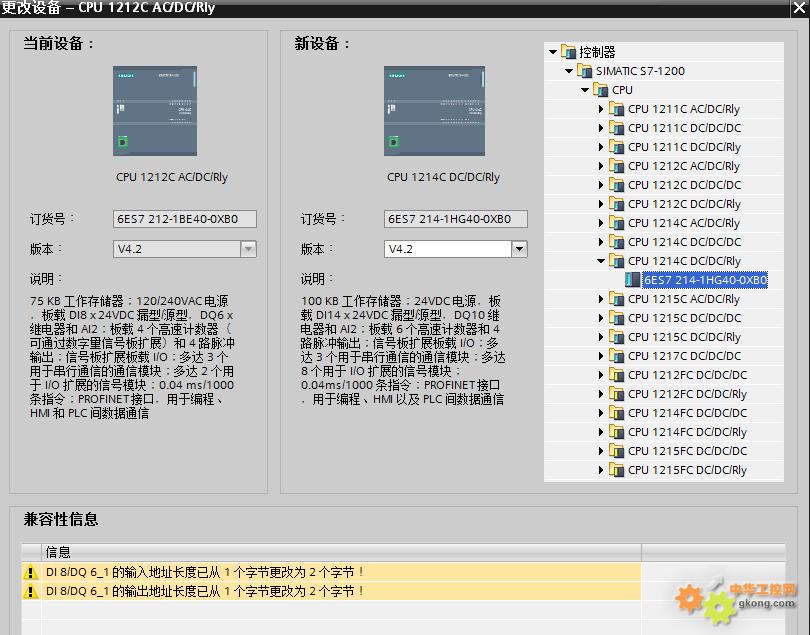
Task: Expand CPU 1212C AC/DC/Rly tree arrow
Action: click(x=601, y=166)
